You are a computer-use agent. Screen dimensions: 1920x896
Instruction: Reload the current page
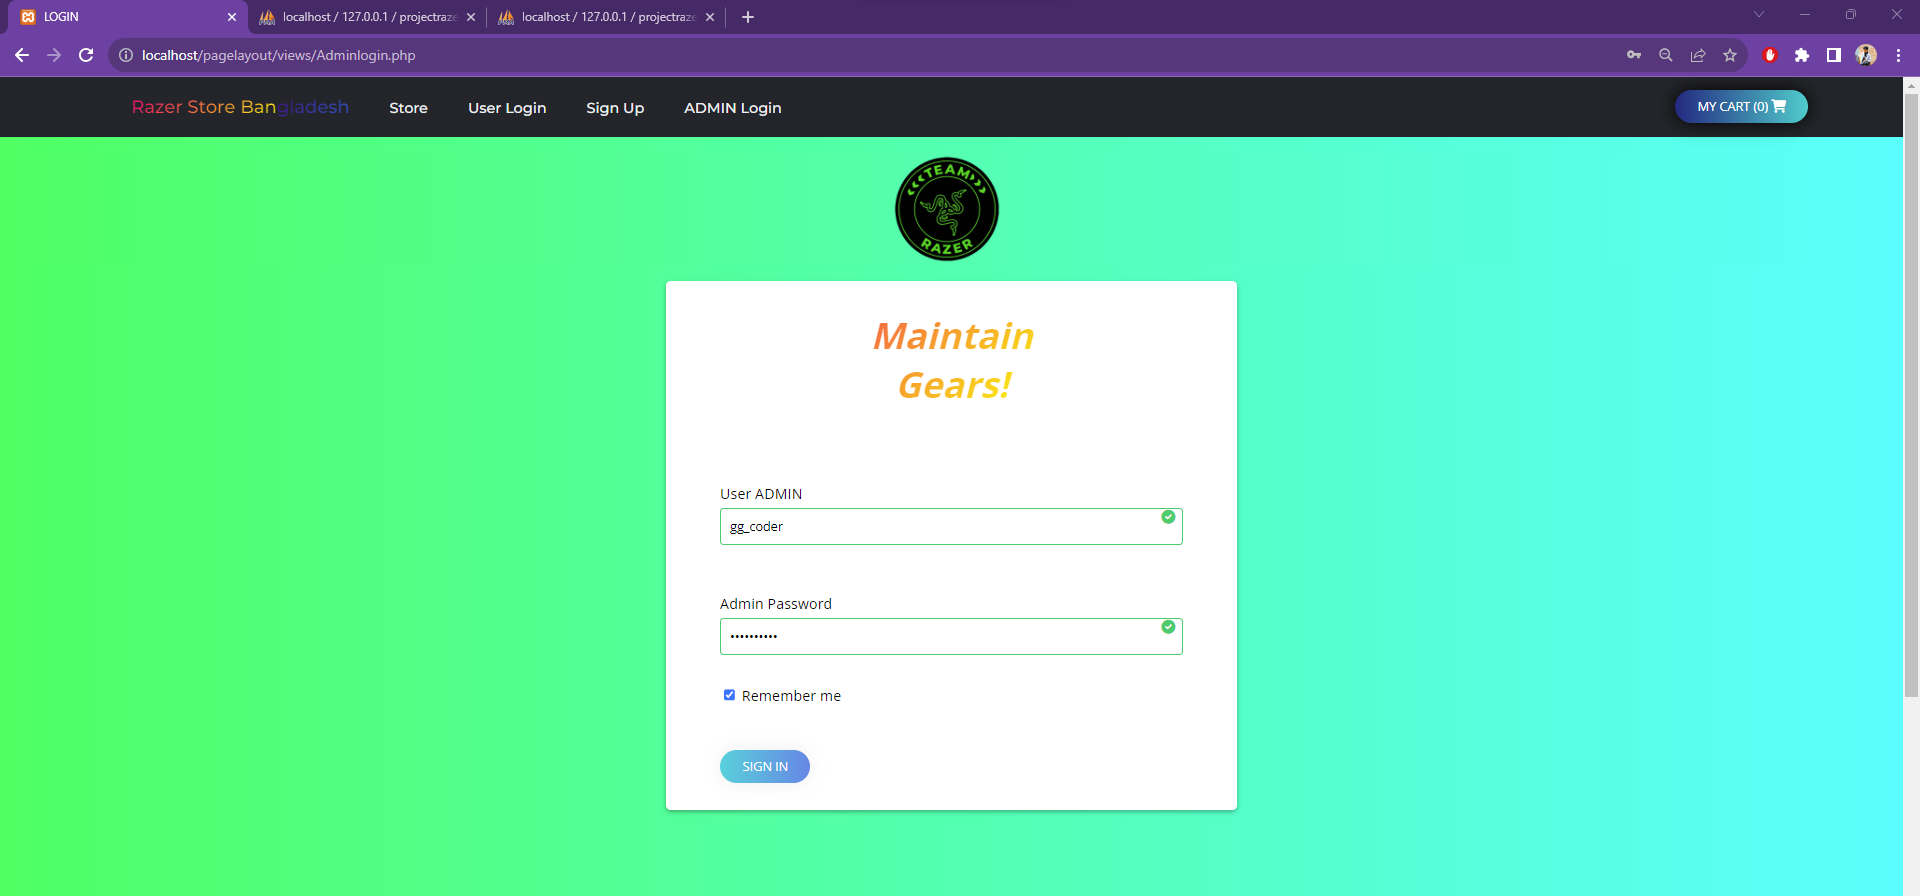(86, 55)
